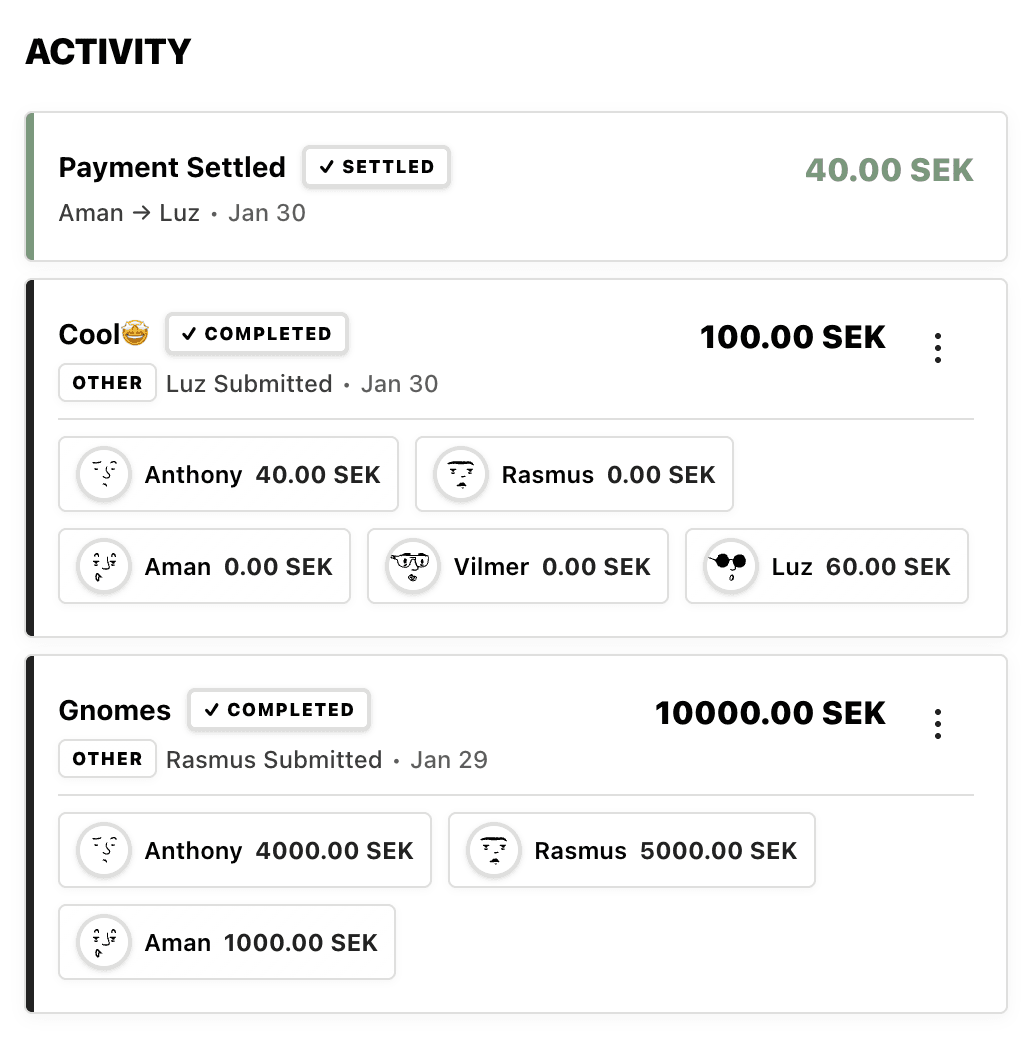
Task: Open the three-dot menu on the Gnomes expense
Action: (938, 722)
